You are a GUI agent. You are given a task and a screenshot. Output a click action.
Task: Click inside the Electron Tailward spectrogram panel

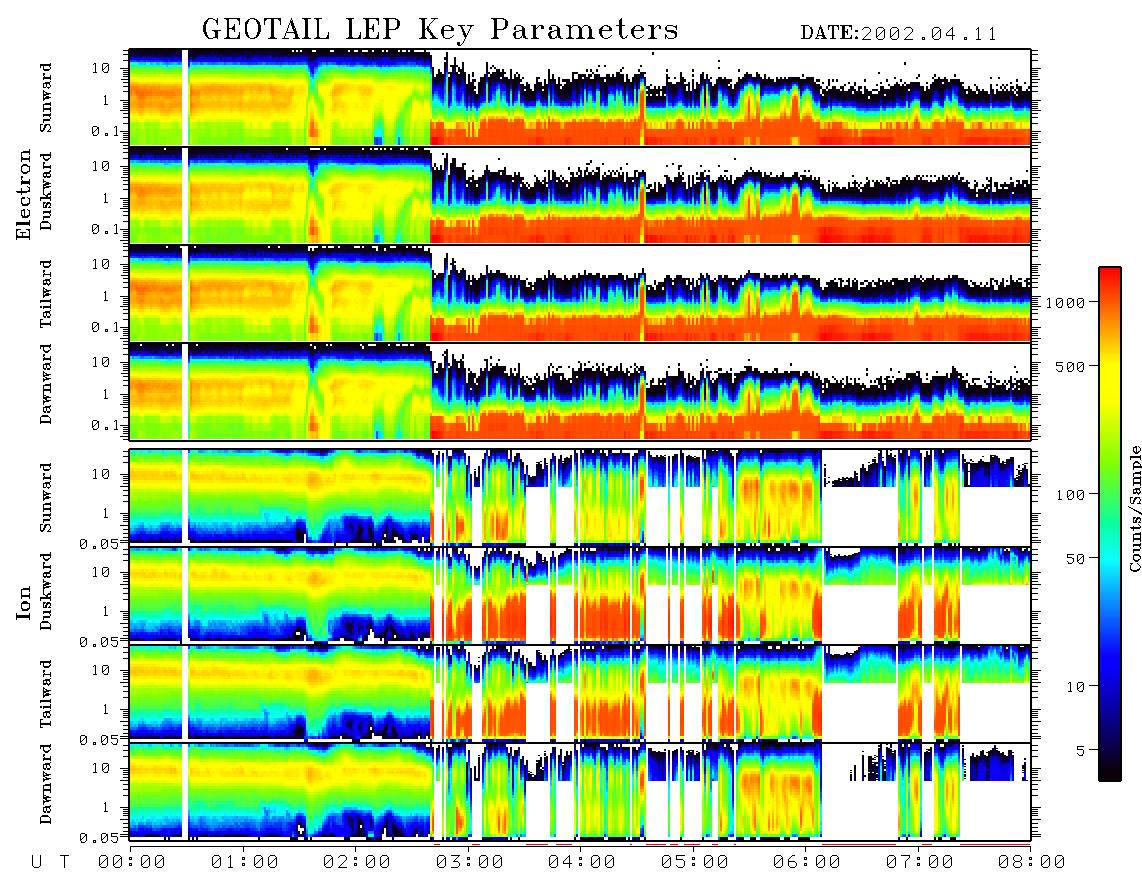(x=580, y=293)
